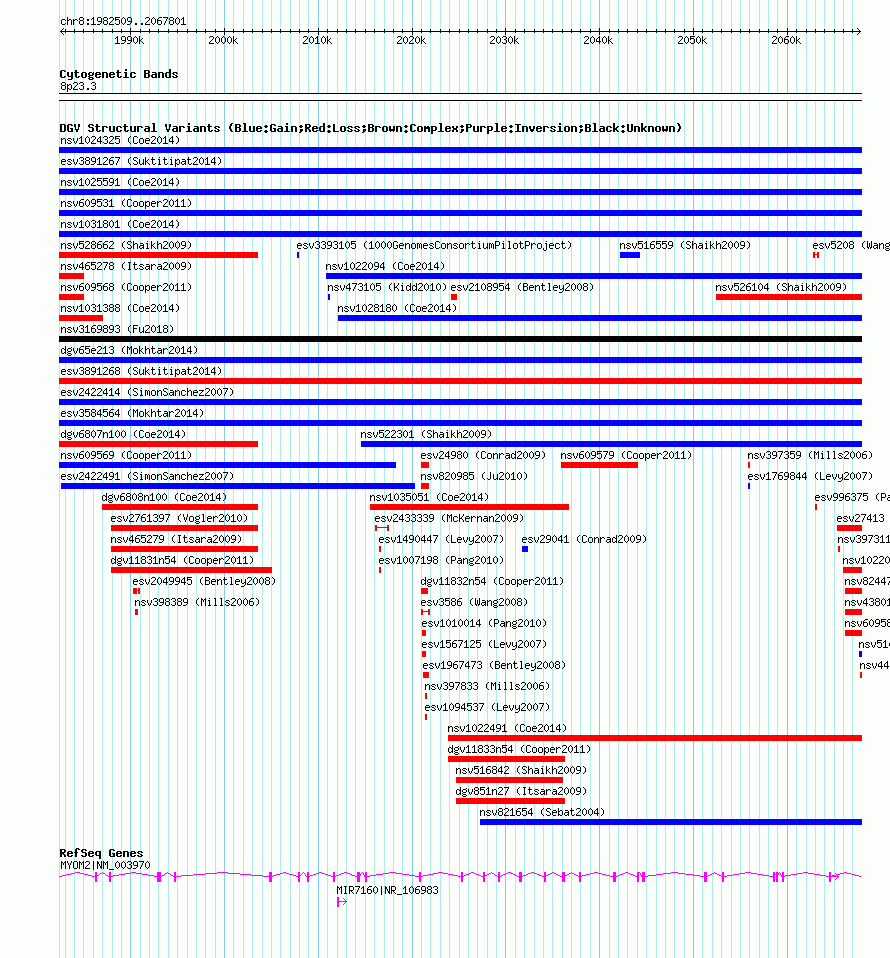The width and height of the screenshot is (890, 958).
Task: Click the nsv609569 (Cooper2011) blue bar
Action: click(x=227, y=466)
